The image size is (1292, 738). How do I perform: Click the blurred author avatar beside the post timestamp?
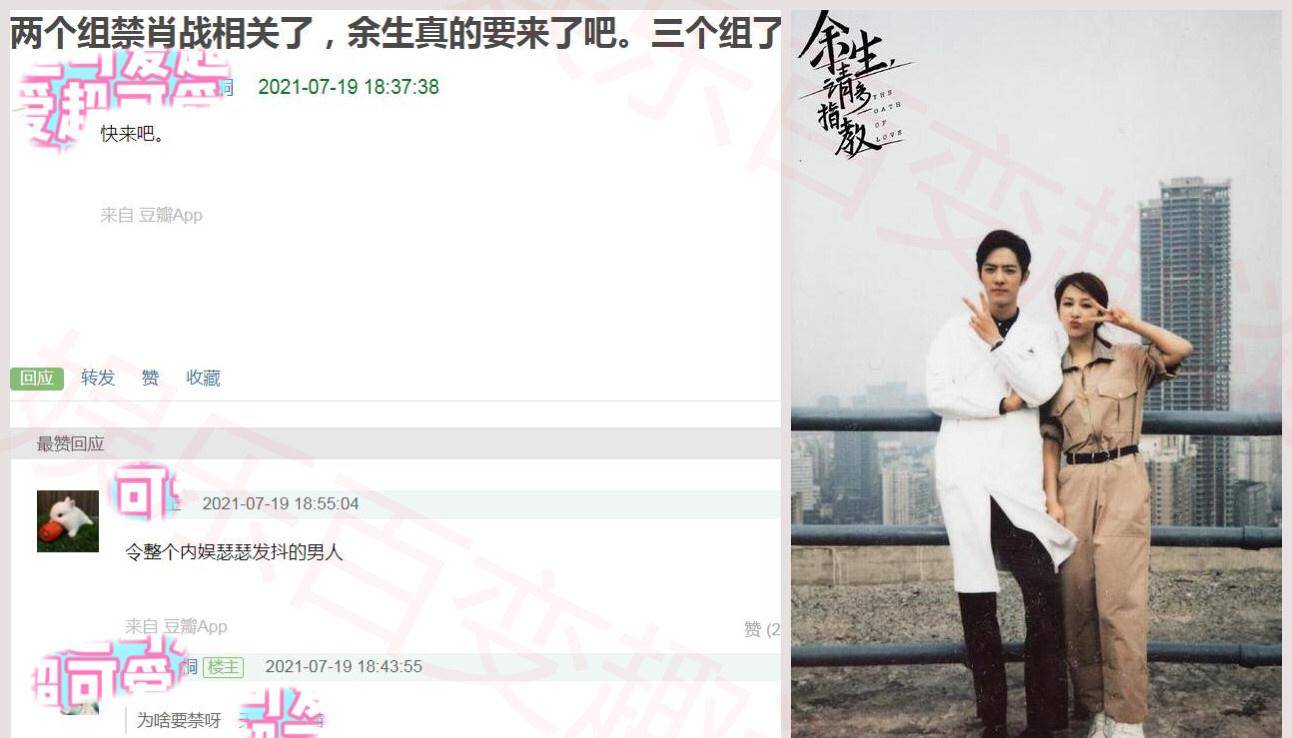120,95
